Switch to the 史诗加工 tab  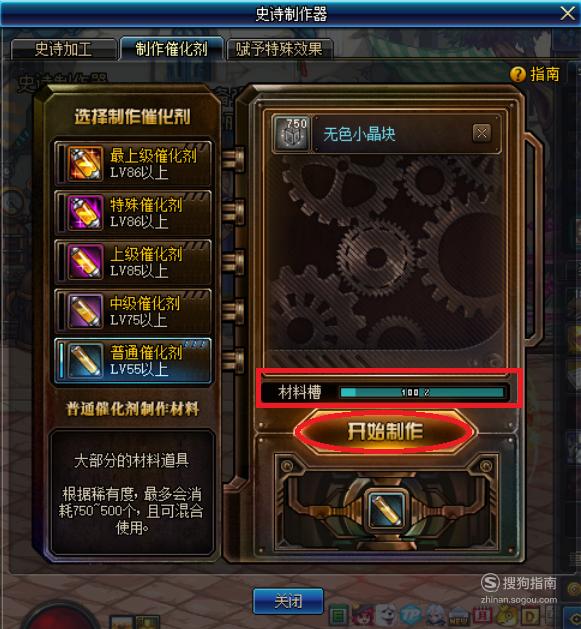pos(64,49)
